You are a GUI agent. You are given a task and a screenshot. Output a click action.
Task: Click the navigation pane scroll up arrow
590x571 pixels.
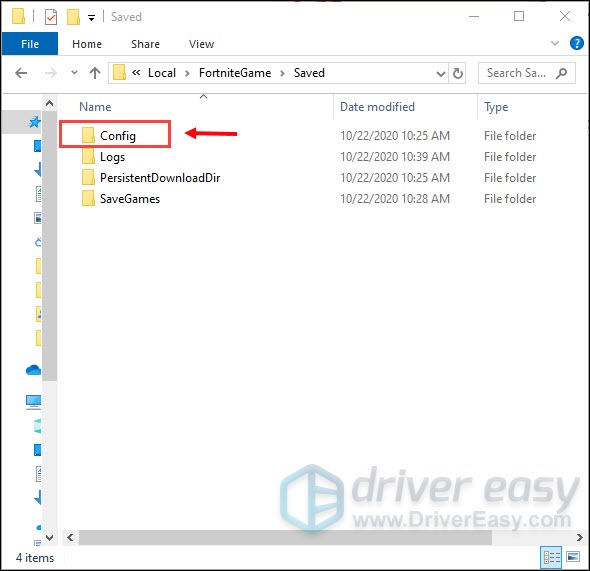[x=49, y=103]
